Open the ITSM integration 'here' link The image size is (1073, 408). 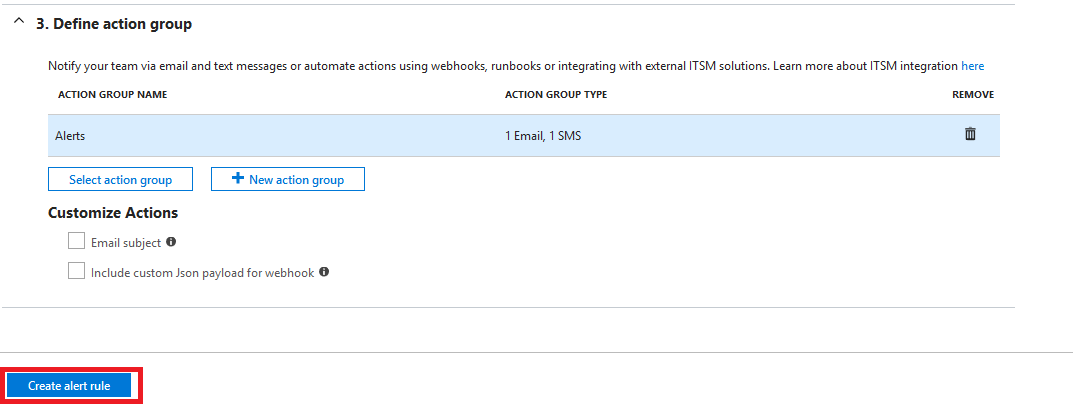pos(972,66)
